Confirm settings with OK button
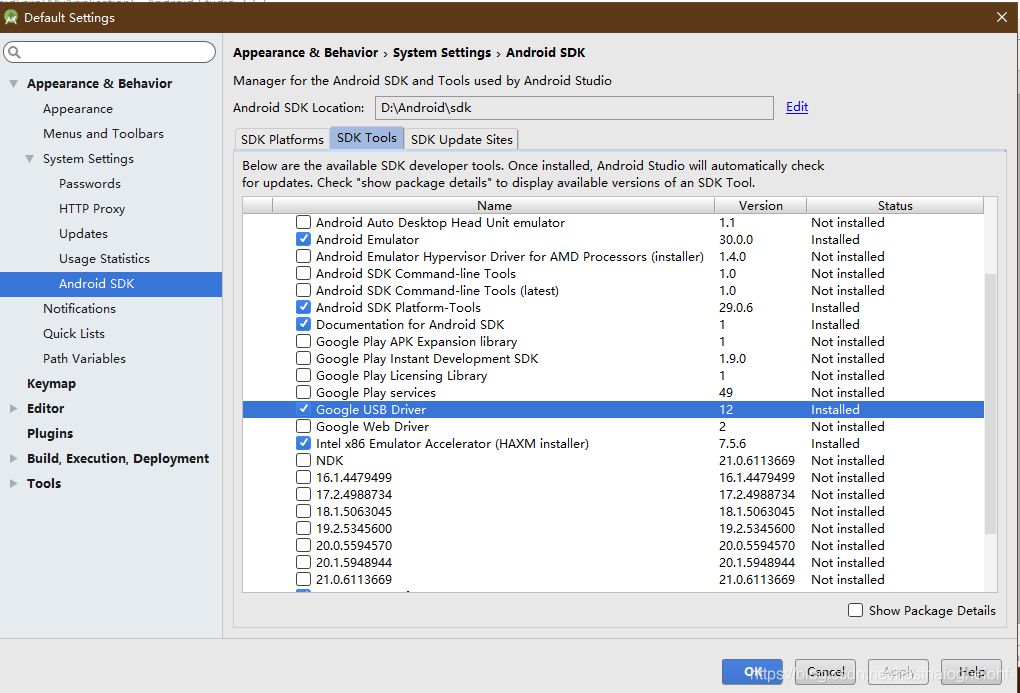 coord(752,672)
